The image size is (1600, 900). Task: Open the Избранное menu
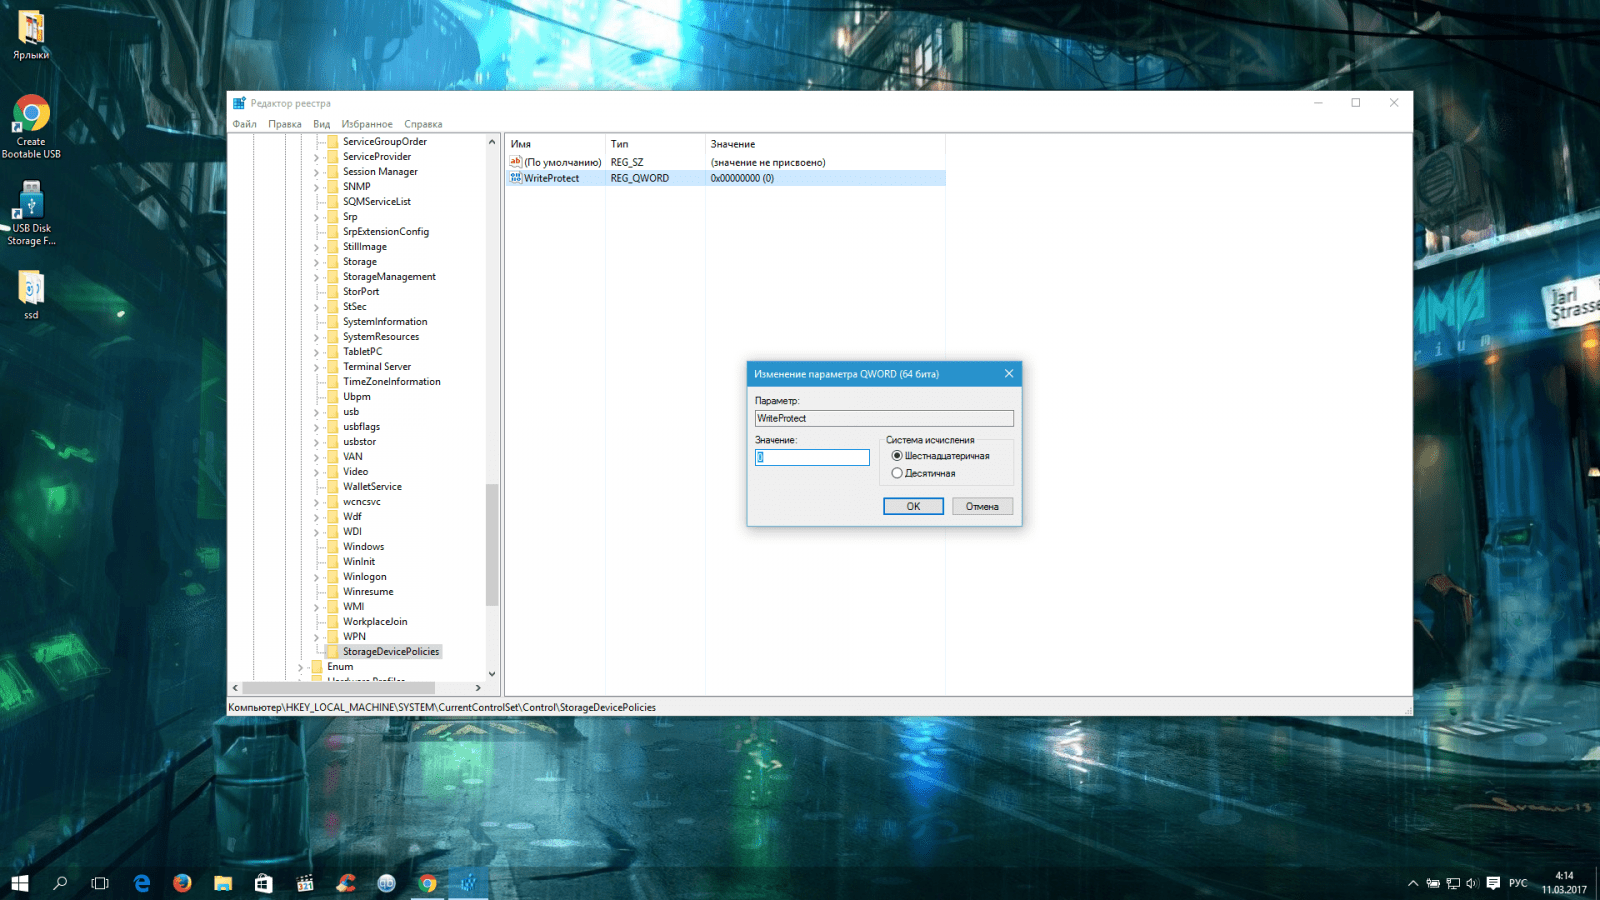click(366, 124)
